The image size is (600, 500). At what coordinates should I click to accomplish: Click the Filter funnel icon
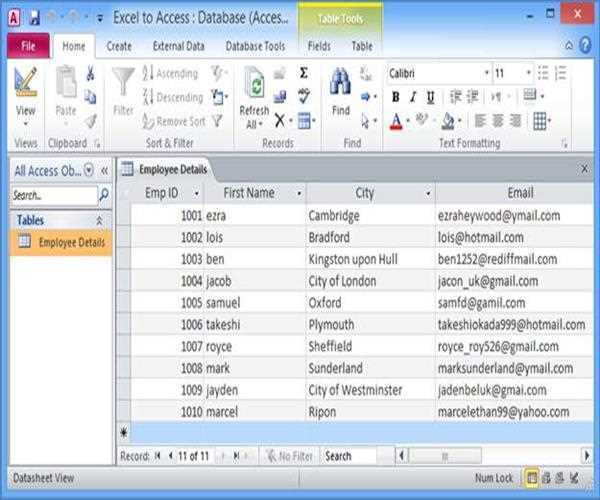coord(123,82)
